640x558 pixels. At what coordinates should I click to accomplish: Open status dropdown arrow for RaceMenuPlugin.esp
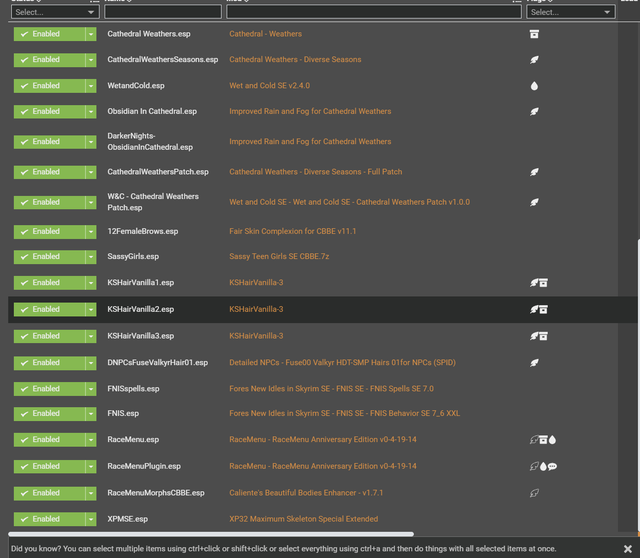[x=91, y=466]
